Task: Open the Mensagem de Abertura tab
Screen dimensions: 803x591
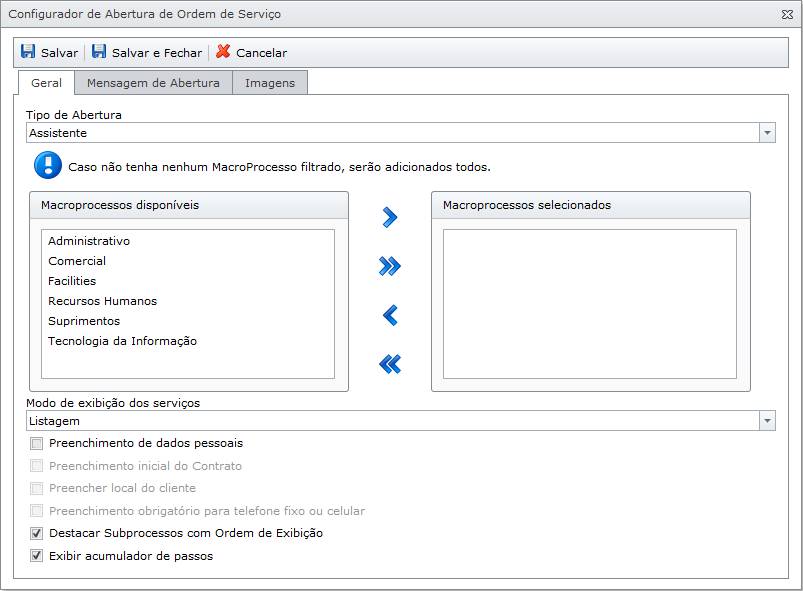Action: (x=153, y=83)
